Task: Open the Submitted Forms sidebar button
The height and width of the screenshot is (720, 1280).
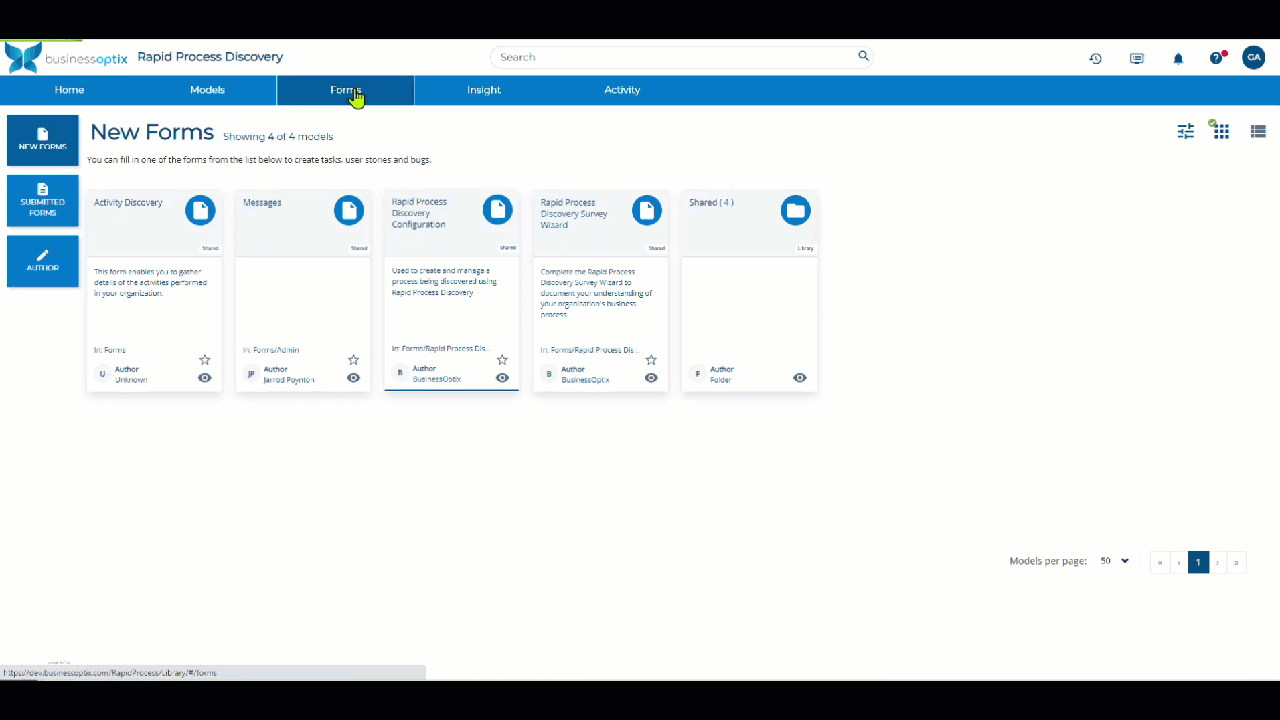Action: [43, 201]
